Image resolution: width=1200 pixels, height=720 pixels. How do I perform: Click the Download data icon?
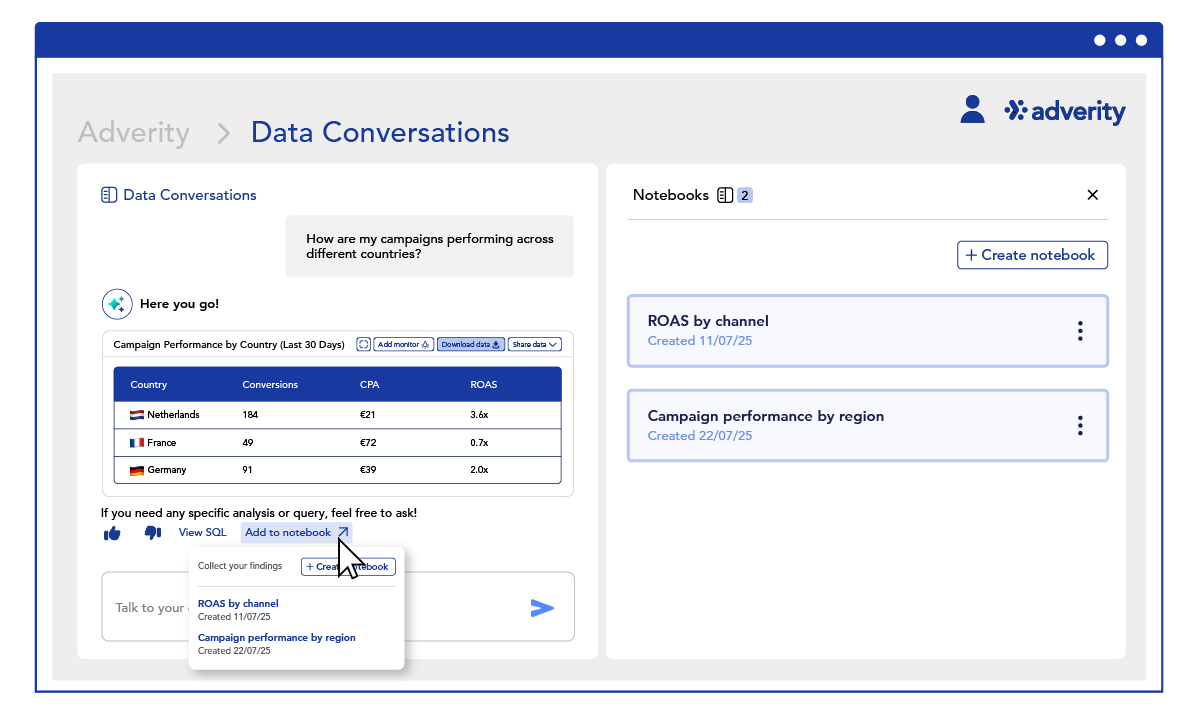pos(470,344)
